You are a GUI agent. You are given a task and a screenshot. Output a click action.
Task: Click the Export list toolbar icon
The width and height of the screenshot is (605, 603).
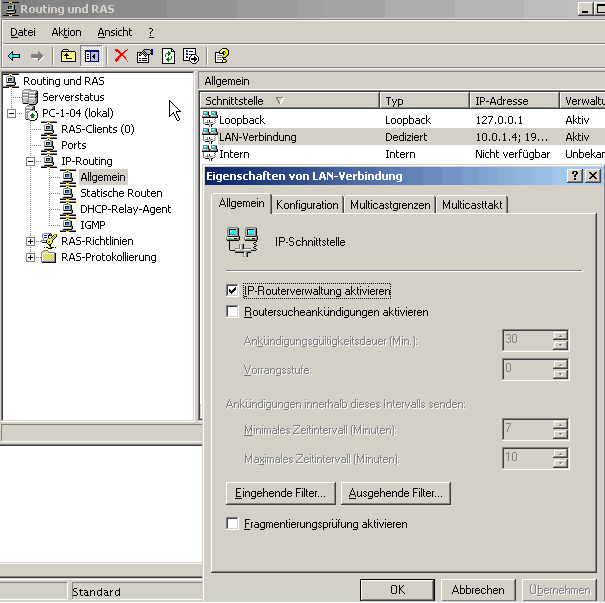click(191, 56)
